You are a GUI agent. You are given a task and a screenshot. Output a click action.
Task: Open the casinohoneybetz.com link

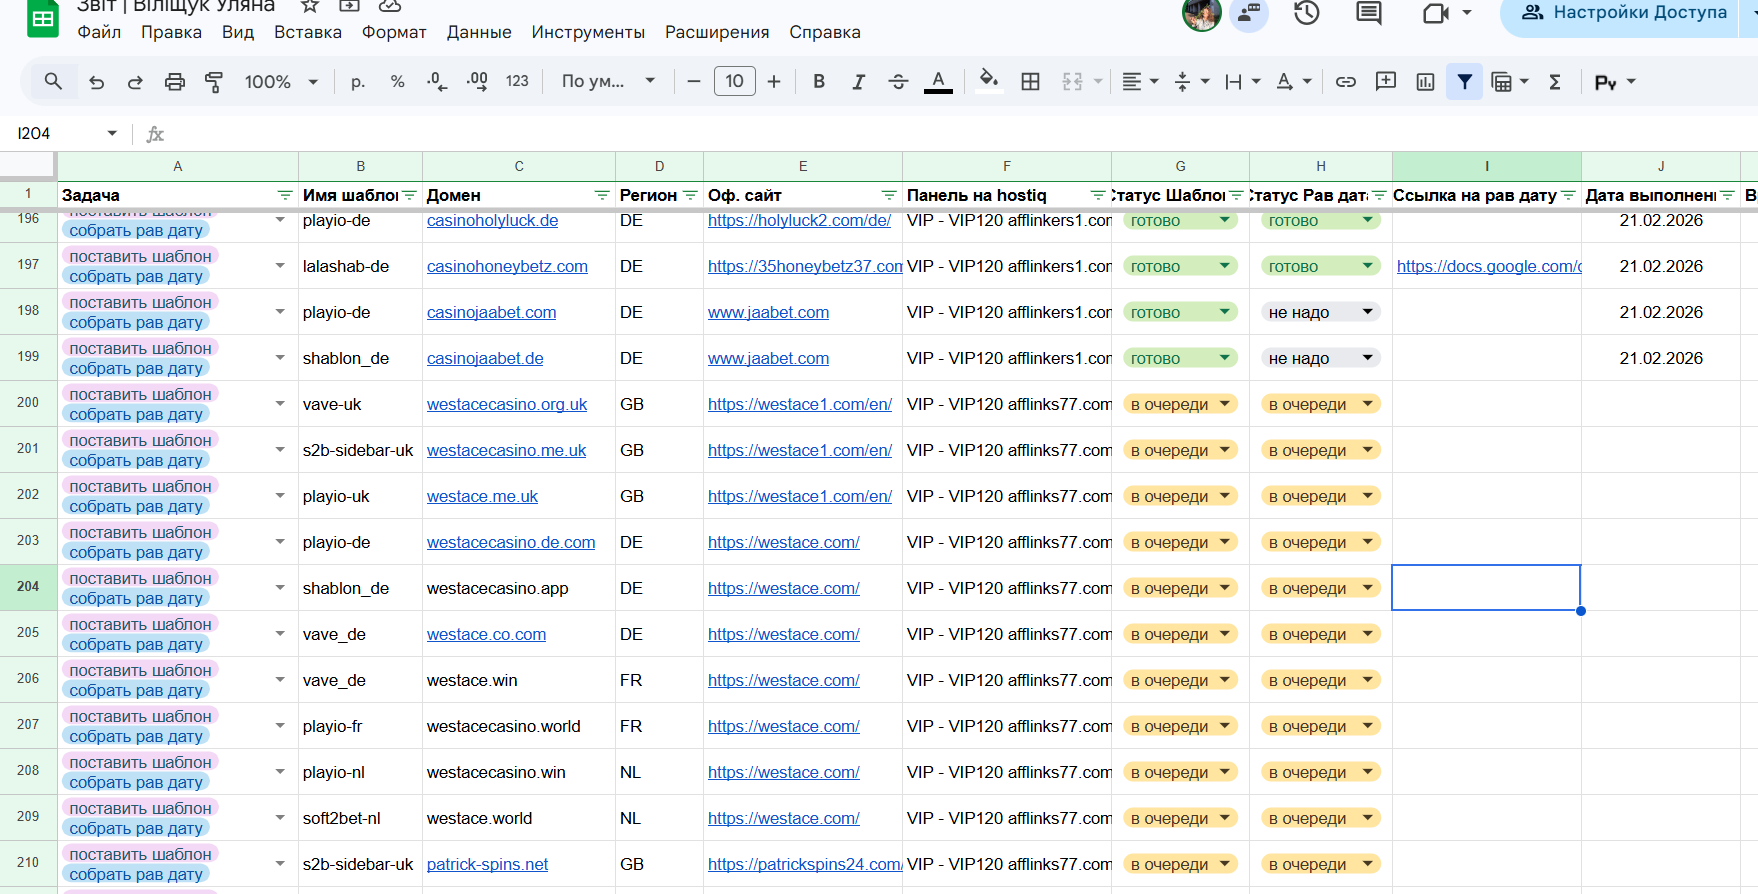pyautogui.click(x=507, y=266)
